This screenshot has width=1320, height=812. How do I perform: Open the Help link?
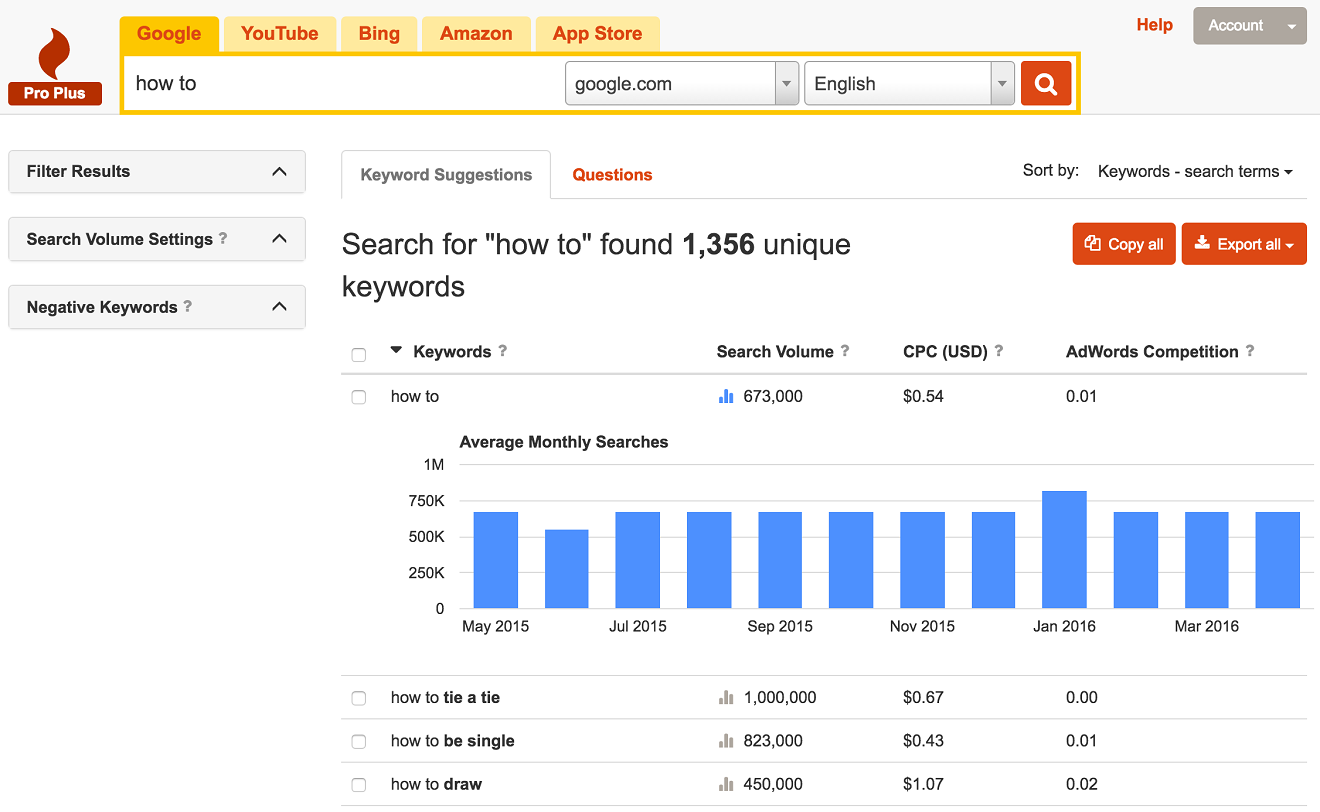coord(1154,25)
